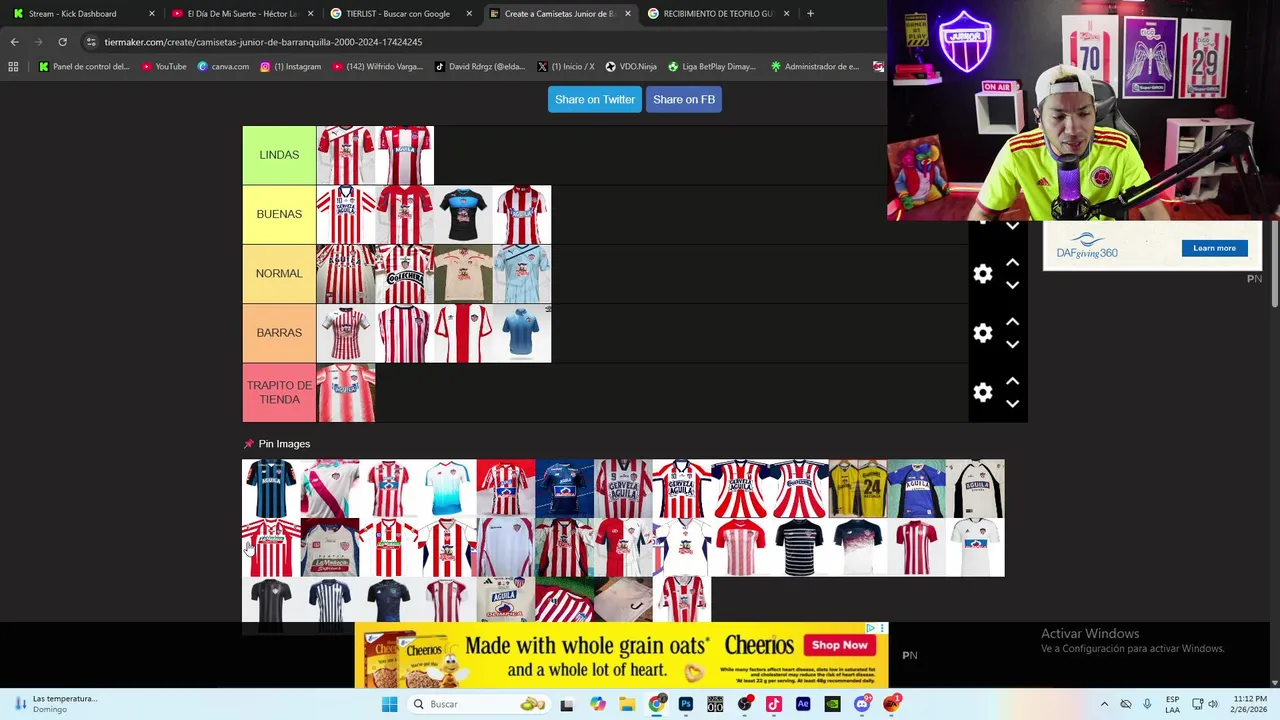Click Share on FB button
Screen dimensions: 1280x720
(684, 99)
